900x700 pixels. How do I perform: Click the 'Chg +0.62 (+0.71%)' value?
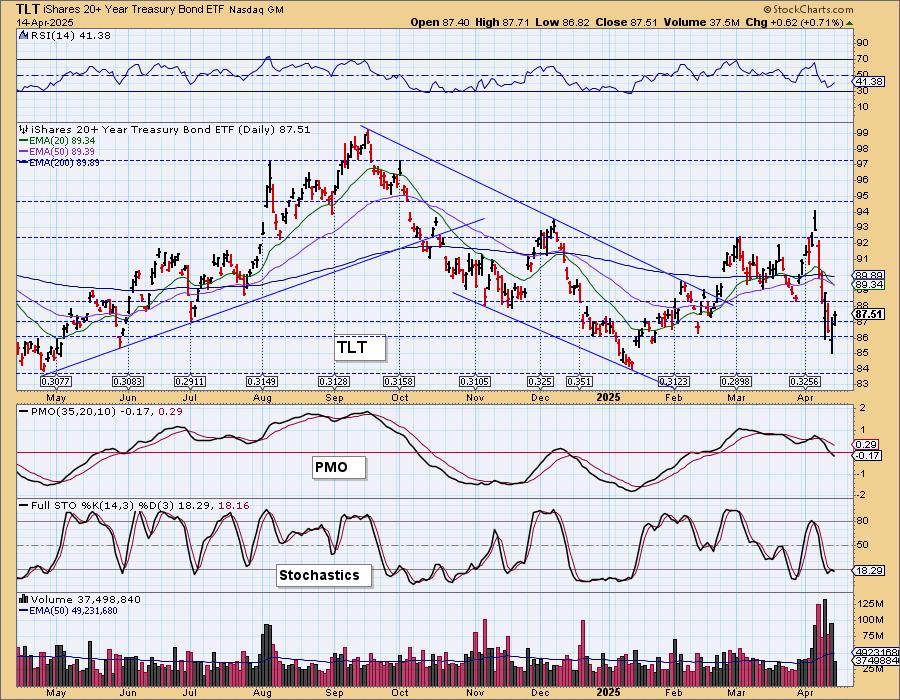tap(795, 22)
